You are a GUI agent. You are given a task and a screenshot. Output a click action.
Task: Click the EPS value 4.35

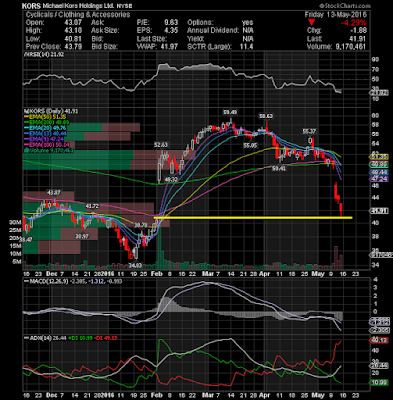coord(171,31)
